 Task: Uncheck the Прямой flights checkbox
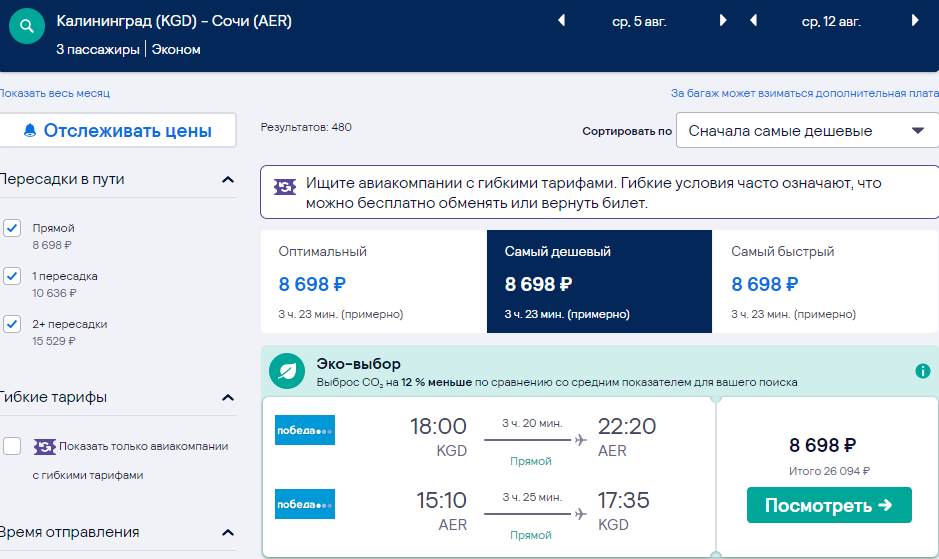pos(12,228)
